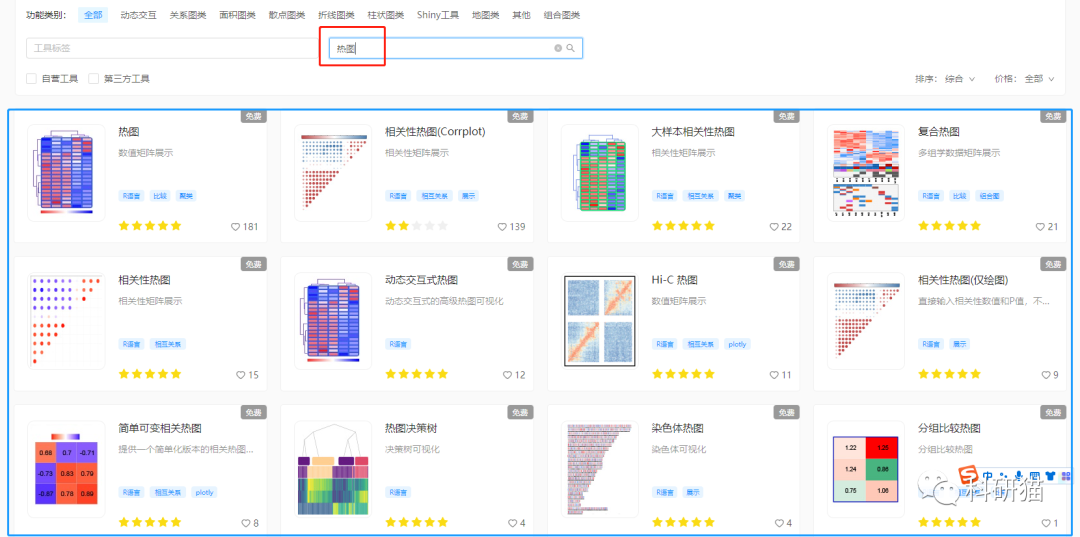This screenshot has height=537, width=1080.
Task: Choose the 面积图类 category
Action: pyautogui.click(x=237, y=14)
